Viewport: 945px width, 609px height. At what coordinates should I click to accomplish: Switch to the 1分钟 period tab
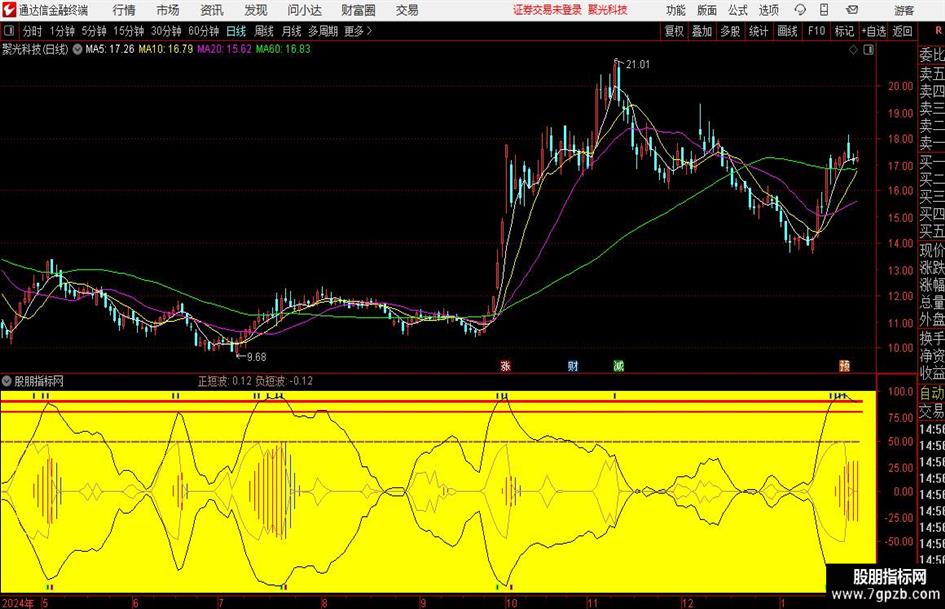click(62, 31)
